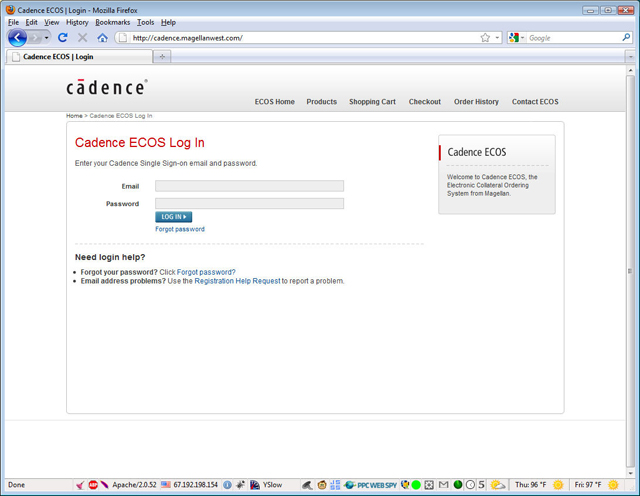Screen dimensions: 640x496
Task: Open the File menu
Action: (13, 22)
